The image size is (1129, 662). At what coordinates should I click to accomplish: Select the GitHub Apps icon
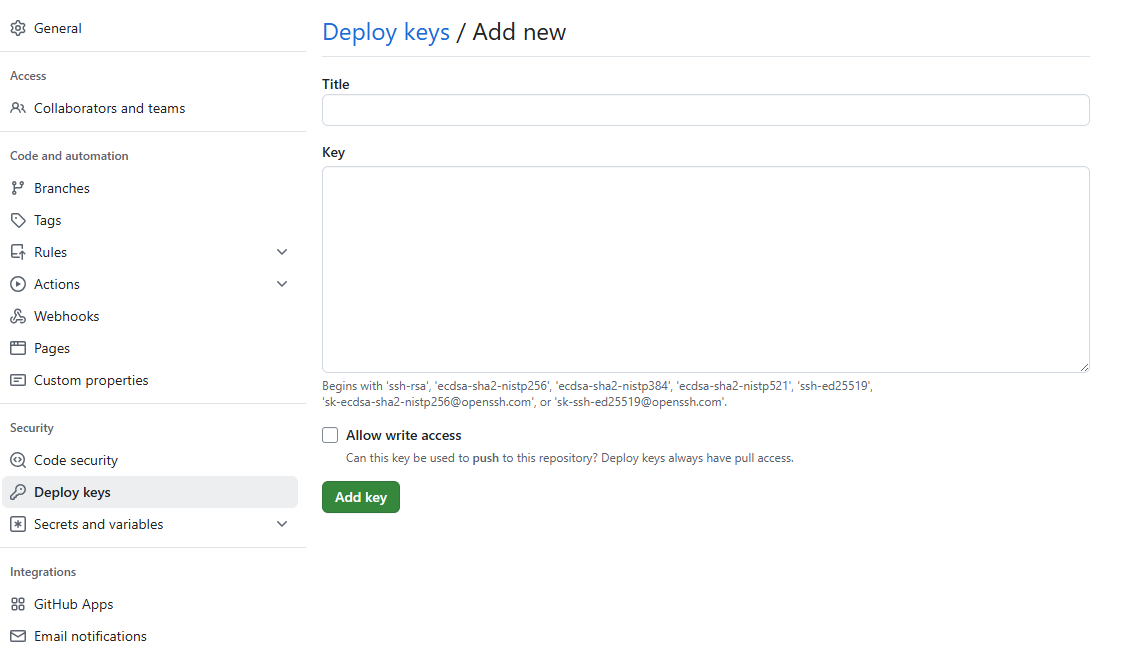click(x=18, y=604)
